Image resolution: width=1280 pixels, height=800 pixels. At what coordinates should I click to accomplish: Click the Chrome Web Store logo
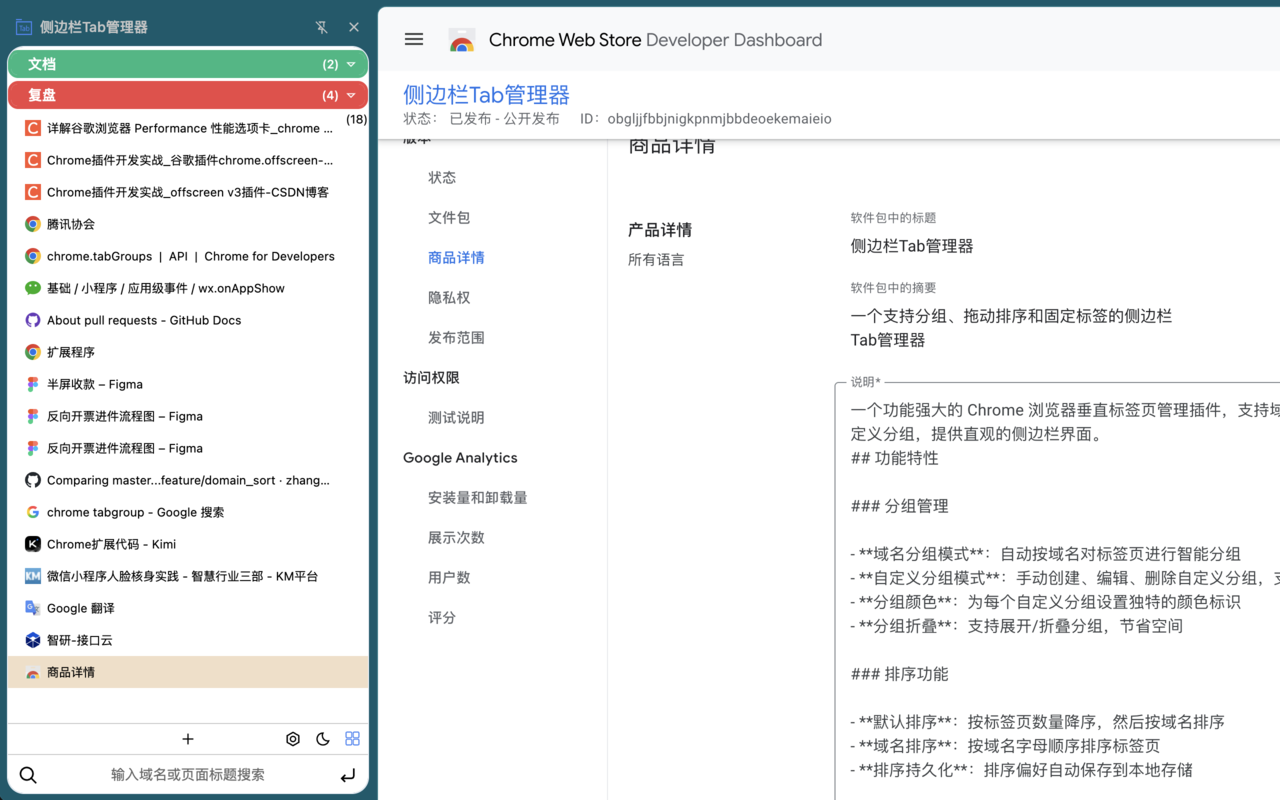pos(461,40)
